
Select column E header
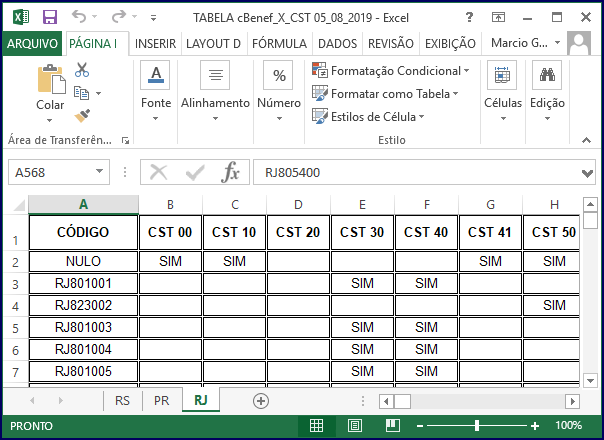tap(362, 204)
